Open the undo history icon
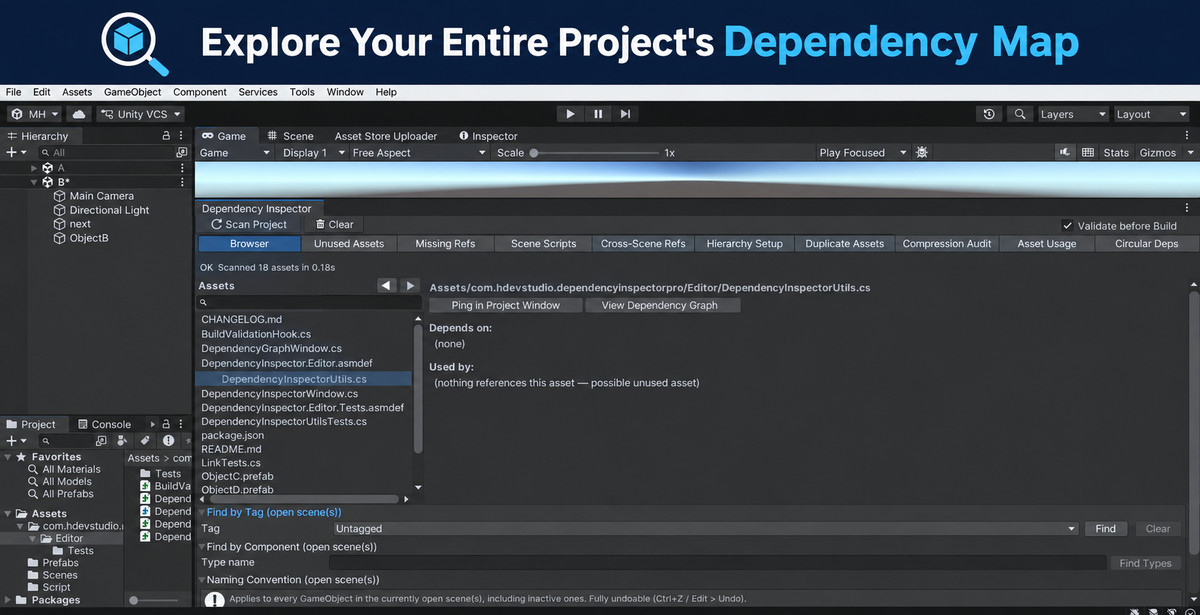This screenshot has height=615, width=1200. 989,114
